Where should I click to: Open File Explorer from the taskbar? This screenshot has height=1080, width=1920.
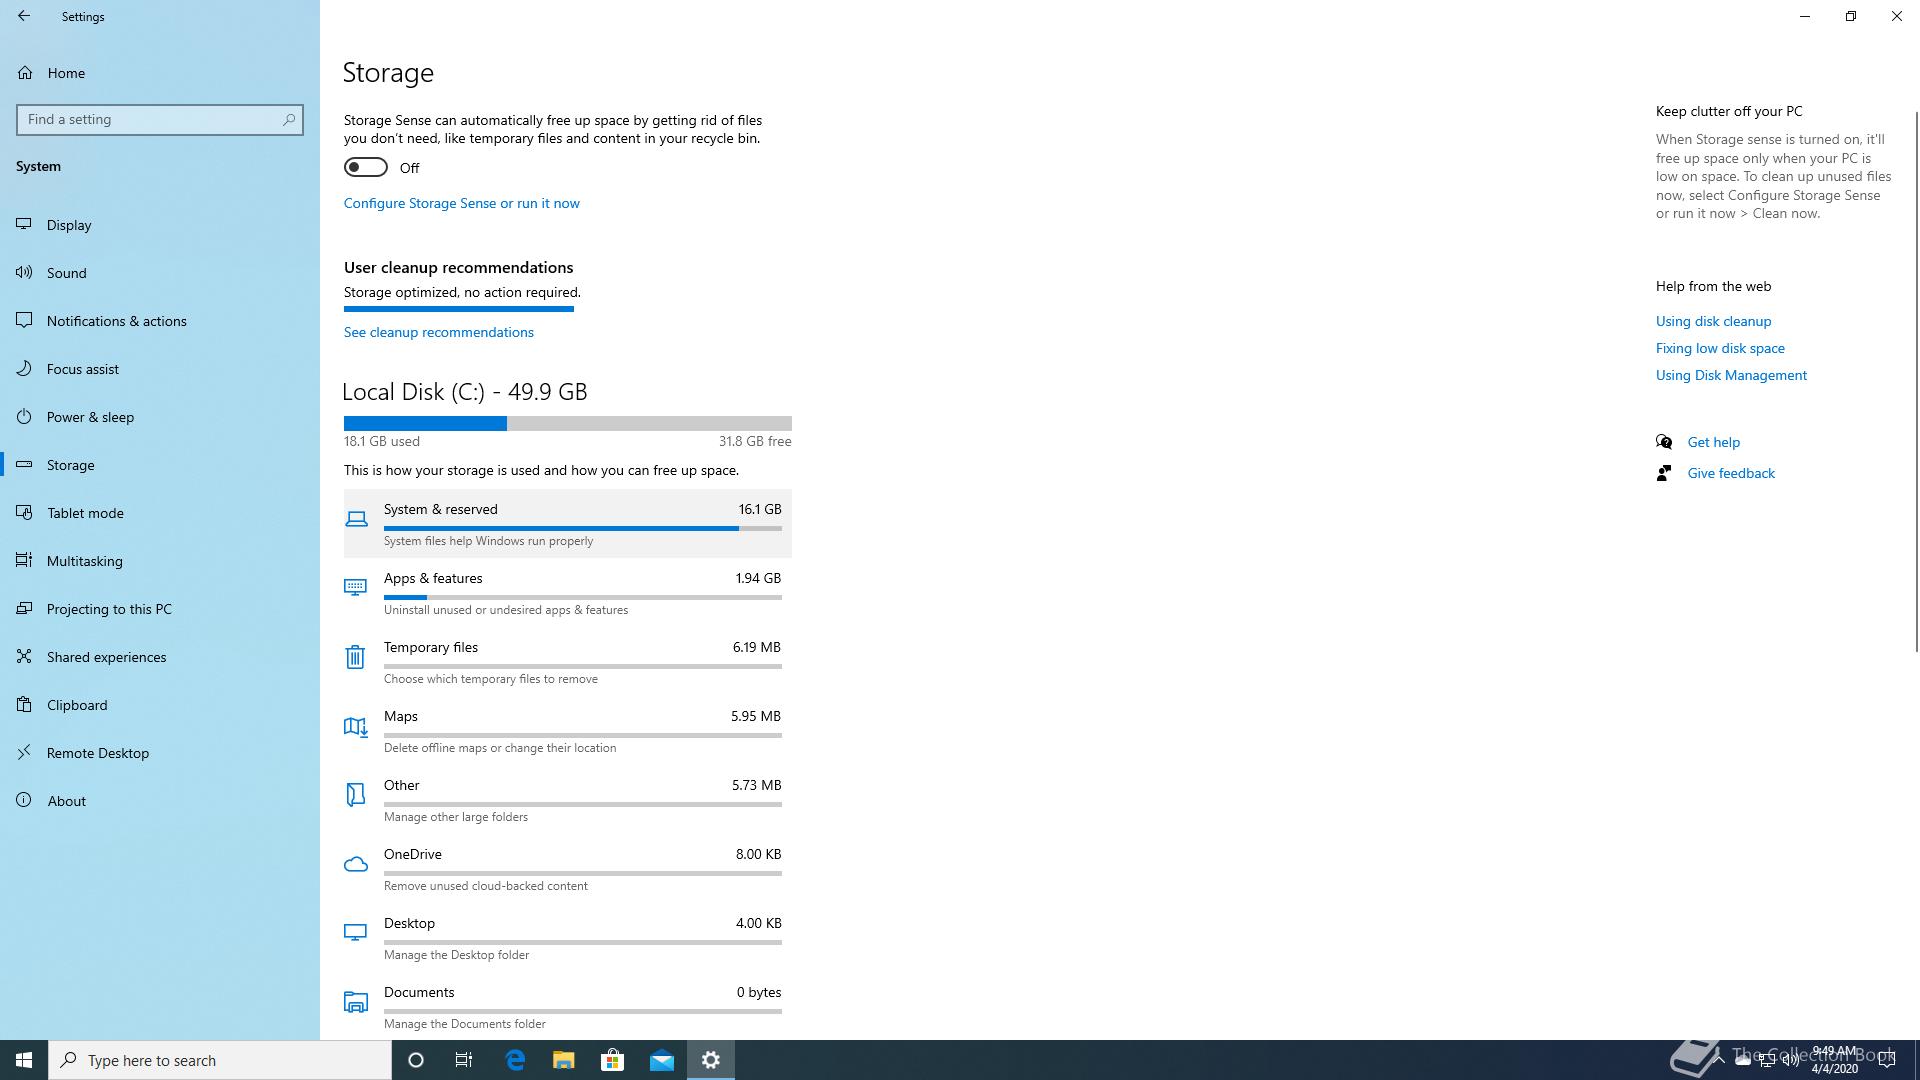pos(564,1060)
